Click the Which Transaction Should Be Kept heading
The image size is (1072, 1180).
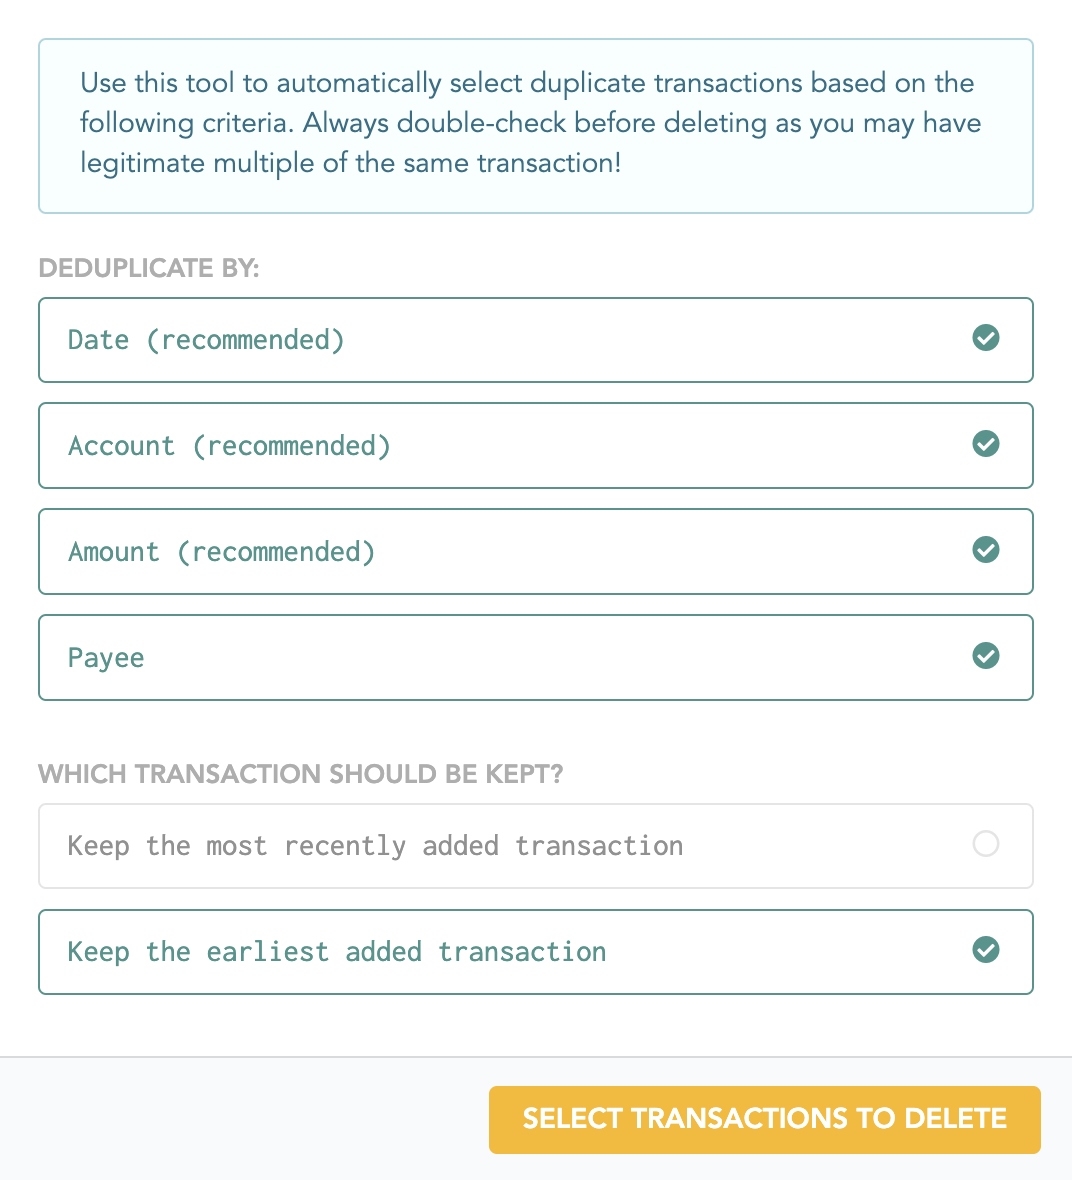pos(301,774)
